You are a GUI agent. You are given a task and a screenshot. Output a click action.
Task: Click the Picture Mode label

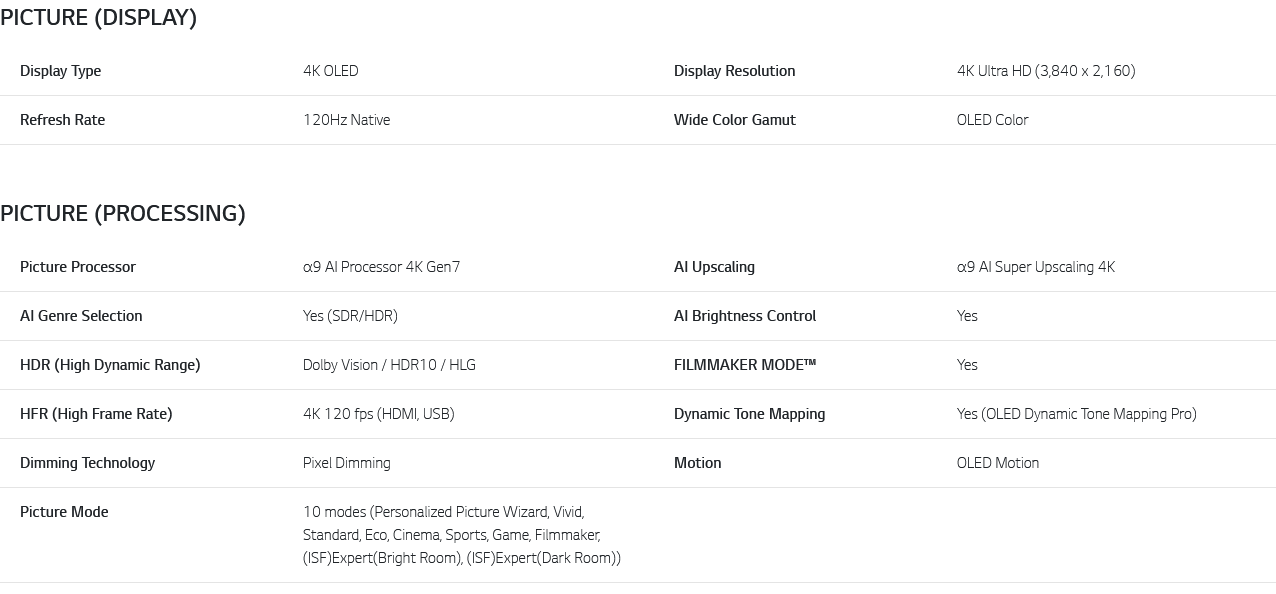point(64,512)
